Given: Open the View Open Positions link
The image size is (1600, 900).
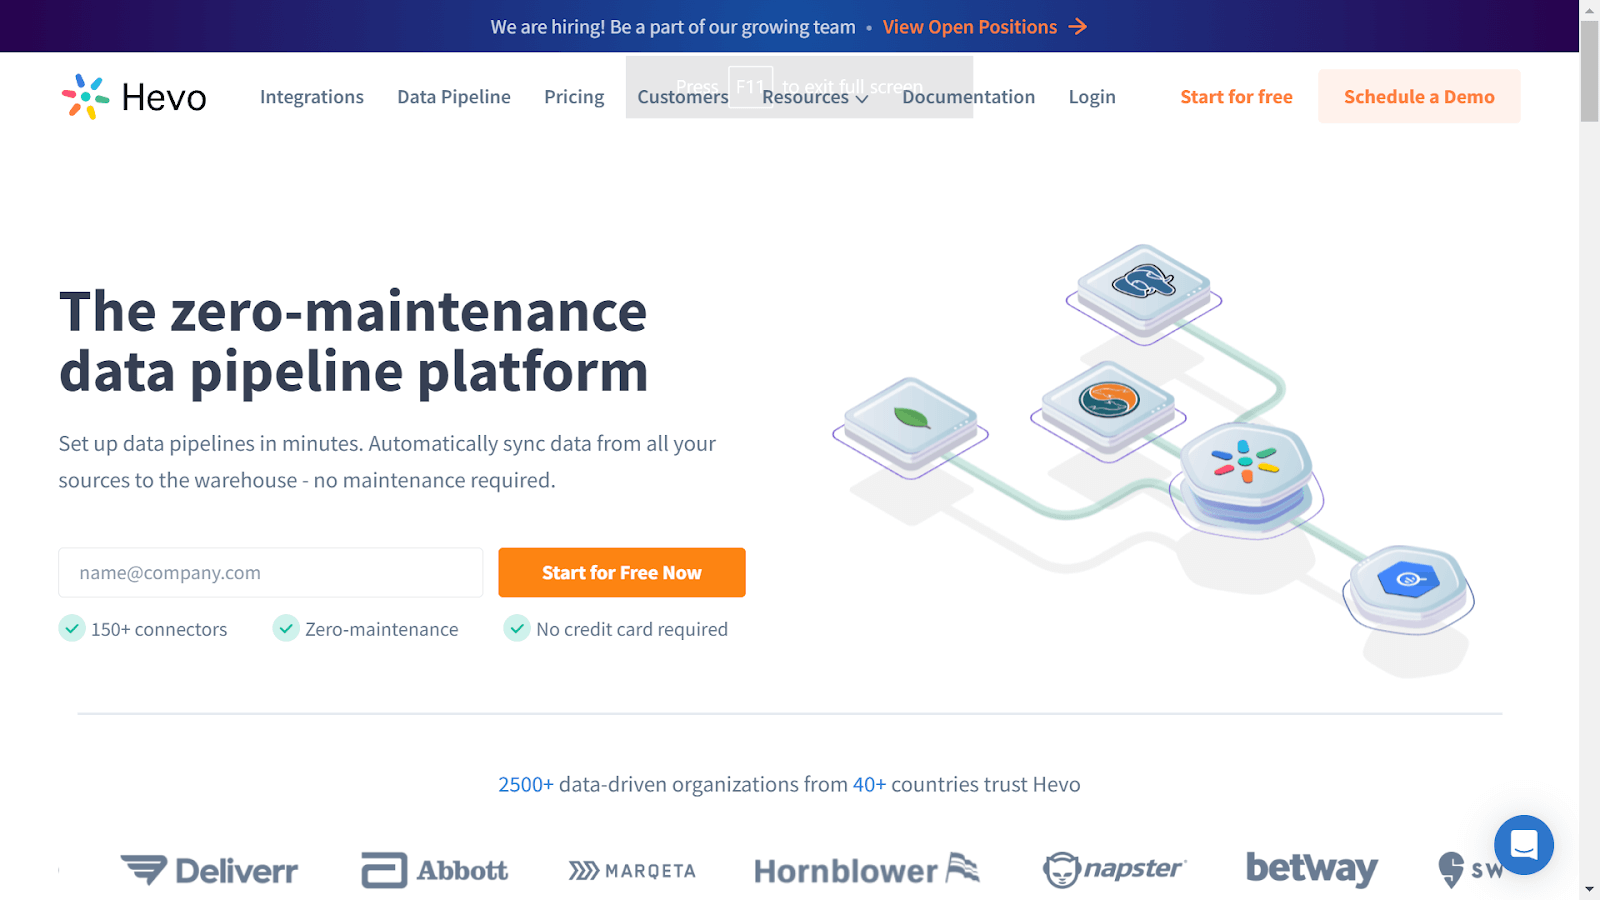Looking at the screenshot, I should point(969,26).
